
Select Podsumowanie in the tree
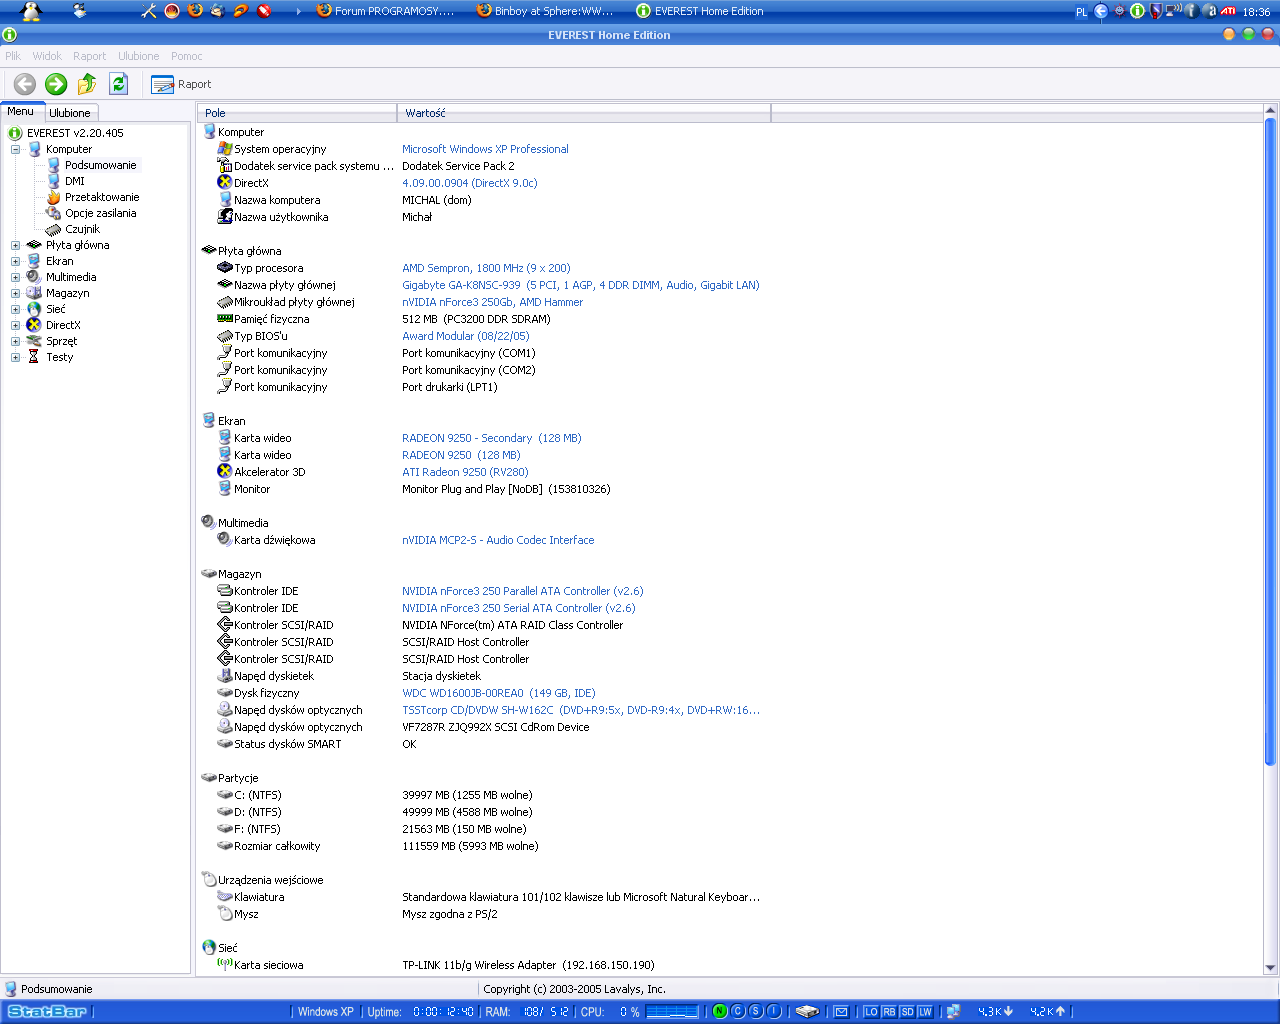pos(101,165)
